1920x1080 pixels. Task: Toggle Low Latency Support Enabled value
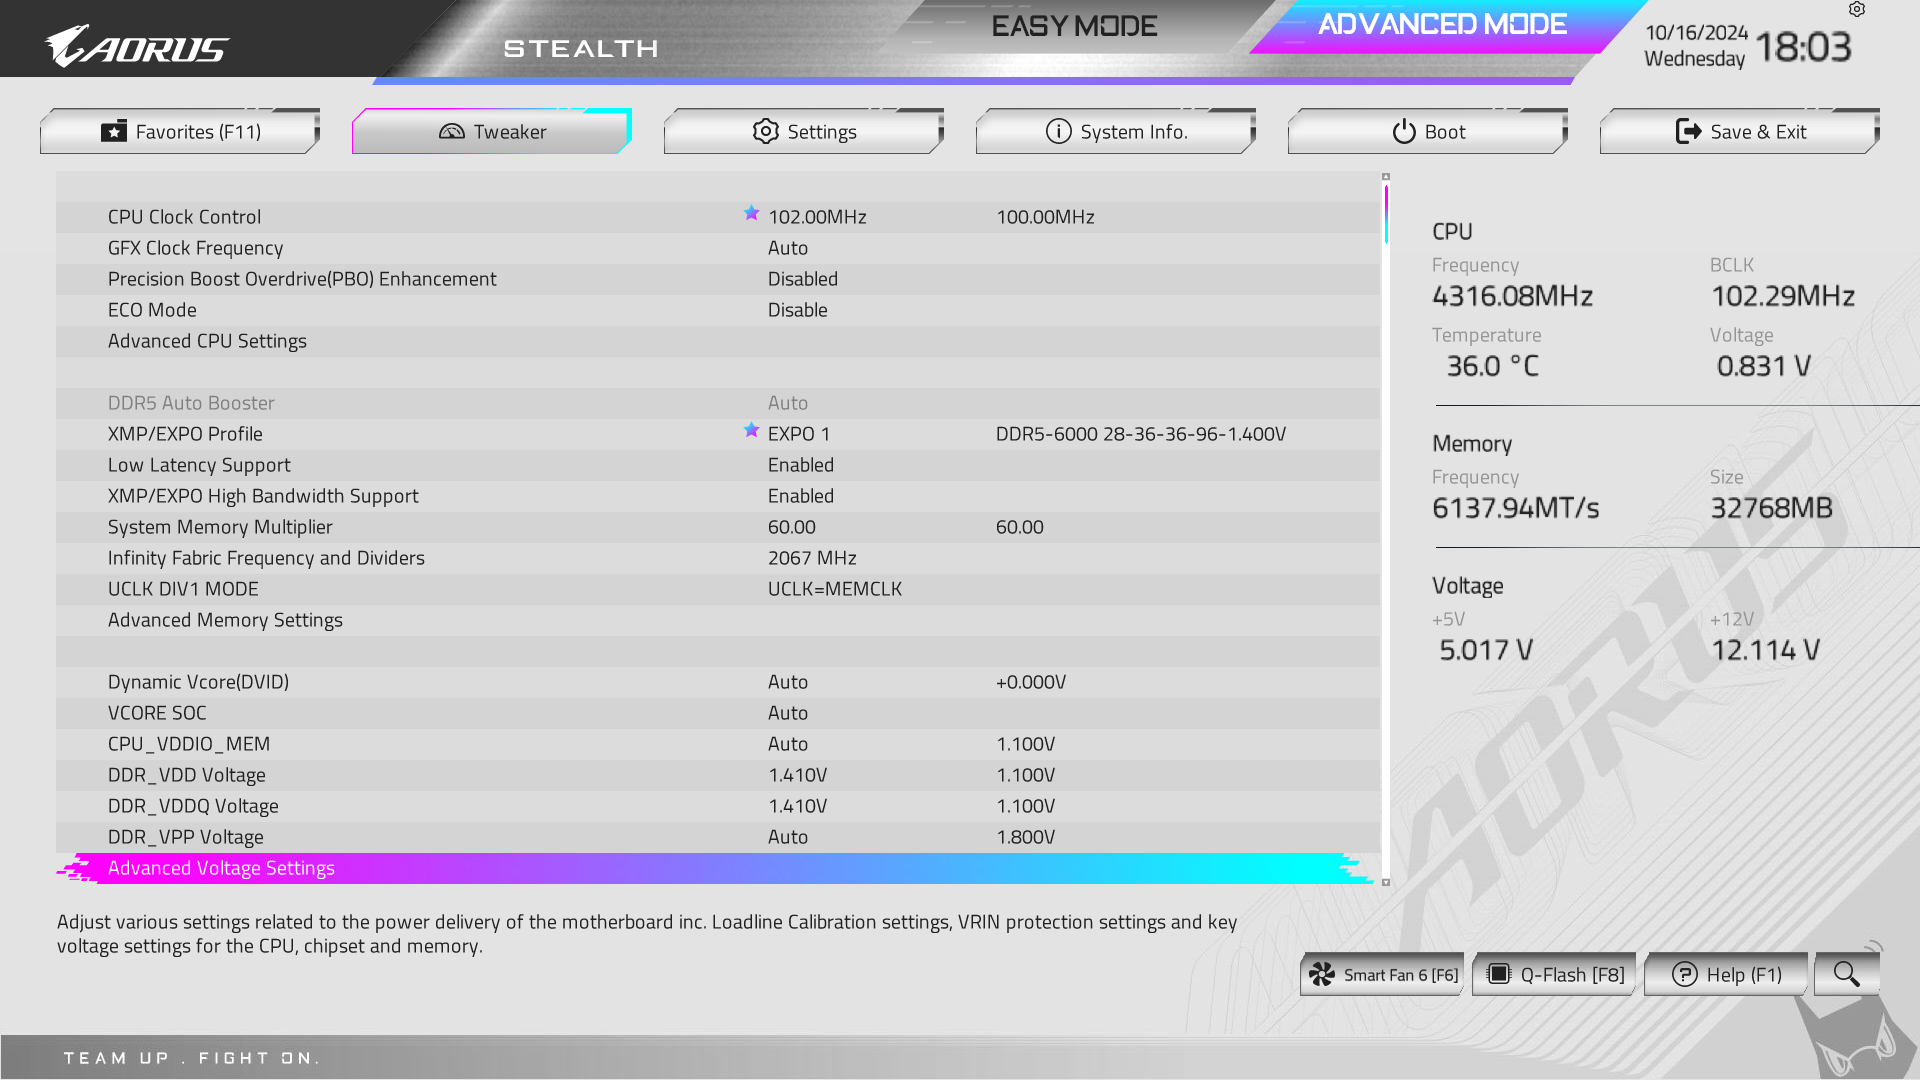800,465
